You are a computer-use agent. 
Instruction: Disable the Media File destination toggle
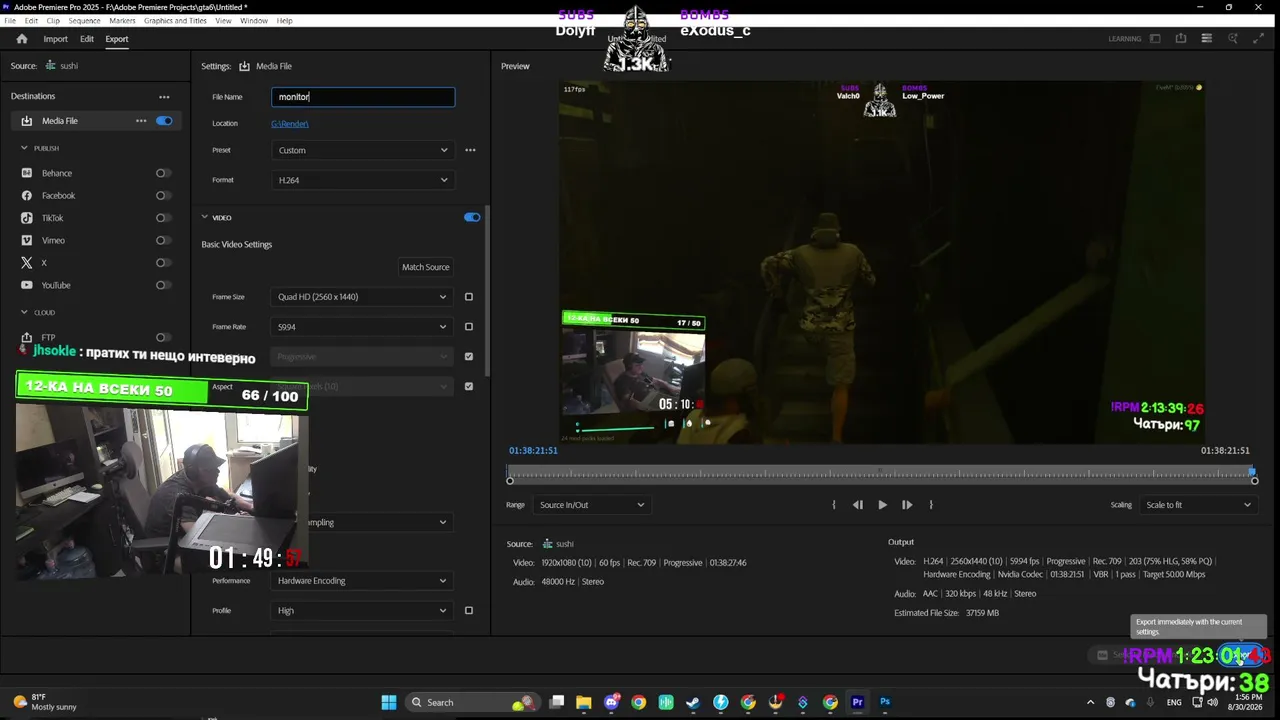click(164, 121)
